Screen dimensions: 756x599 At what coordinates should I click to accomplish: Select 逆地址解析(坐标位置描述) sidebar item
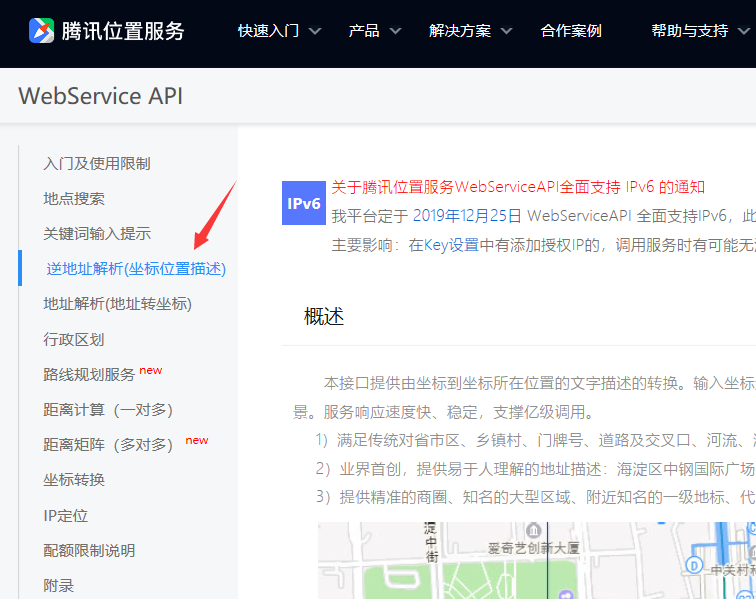pyautogui.click(x=136, y=269)
